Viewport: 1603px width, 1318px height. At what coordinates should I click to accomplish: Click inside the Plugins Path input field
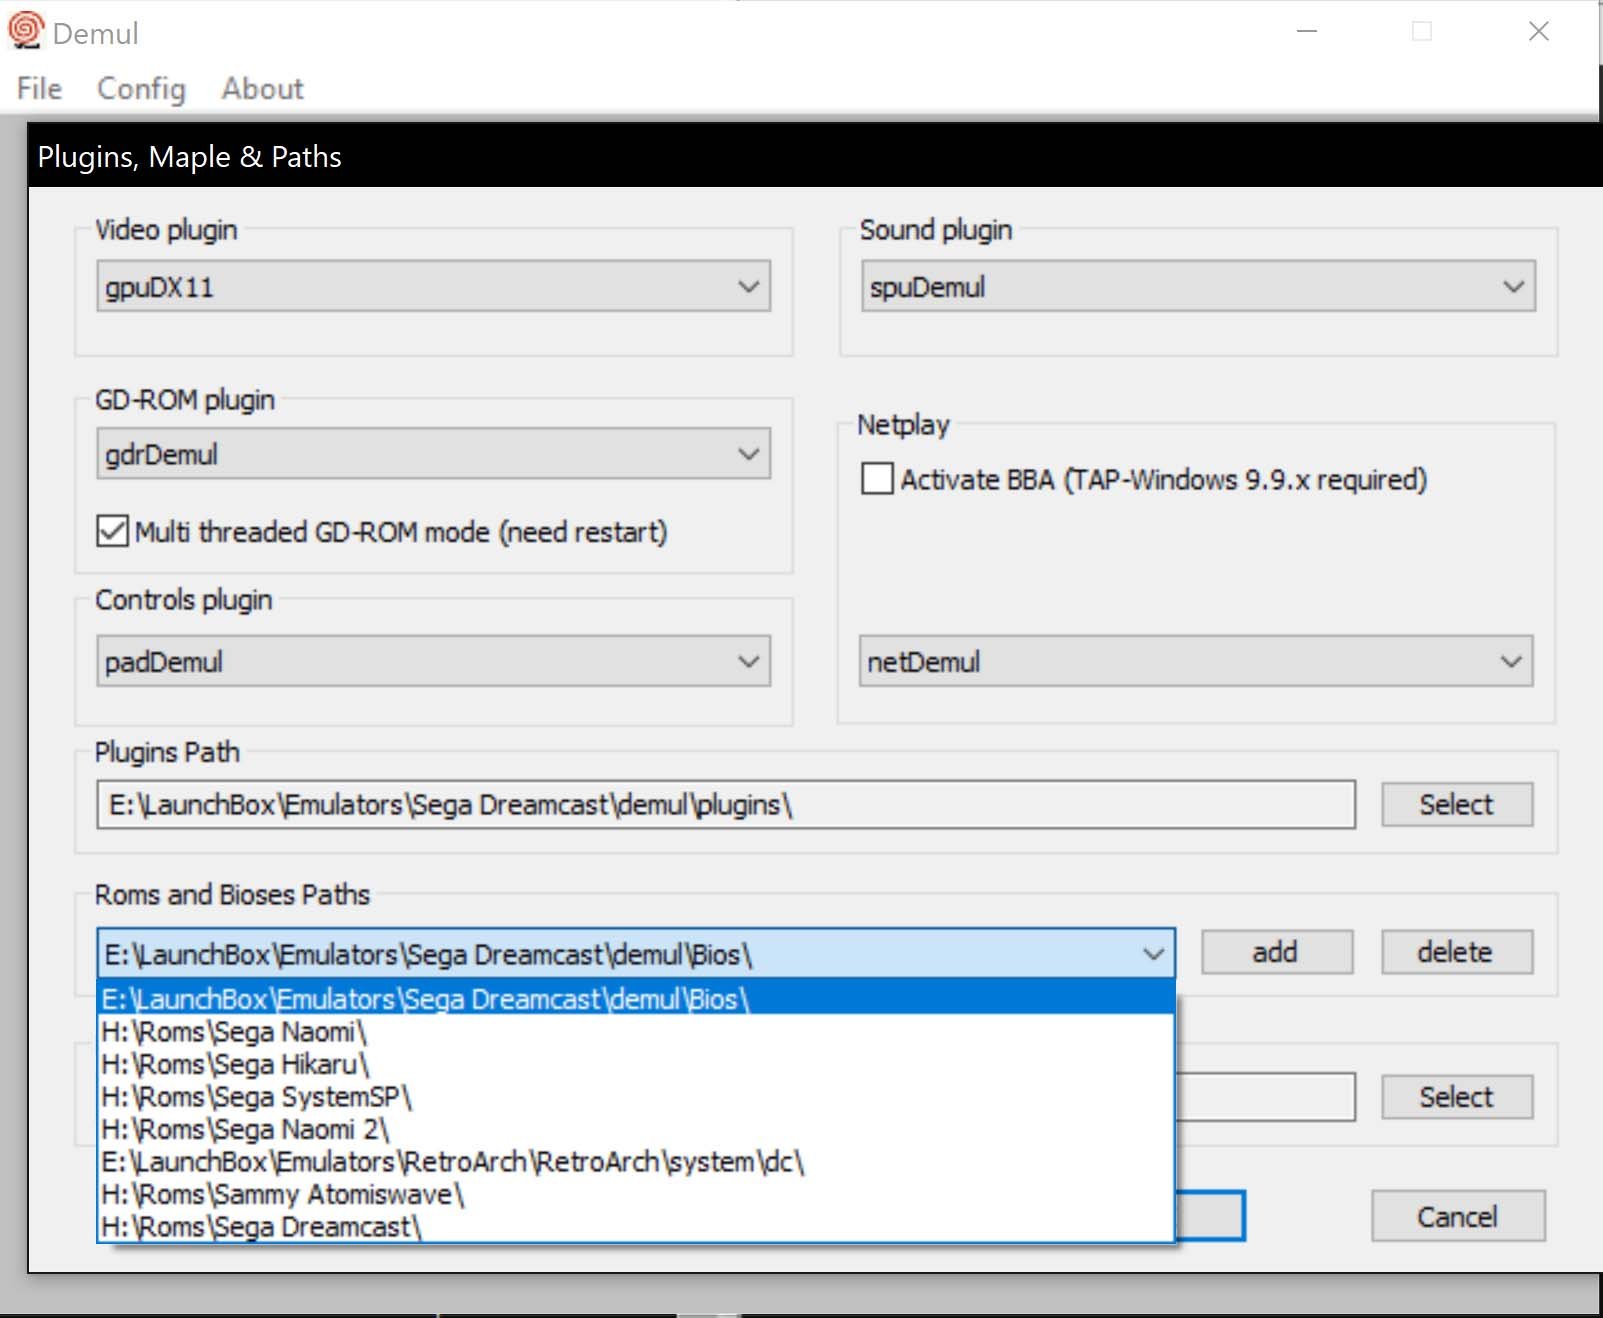coord(726,804)
